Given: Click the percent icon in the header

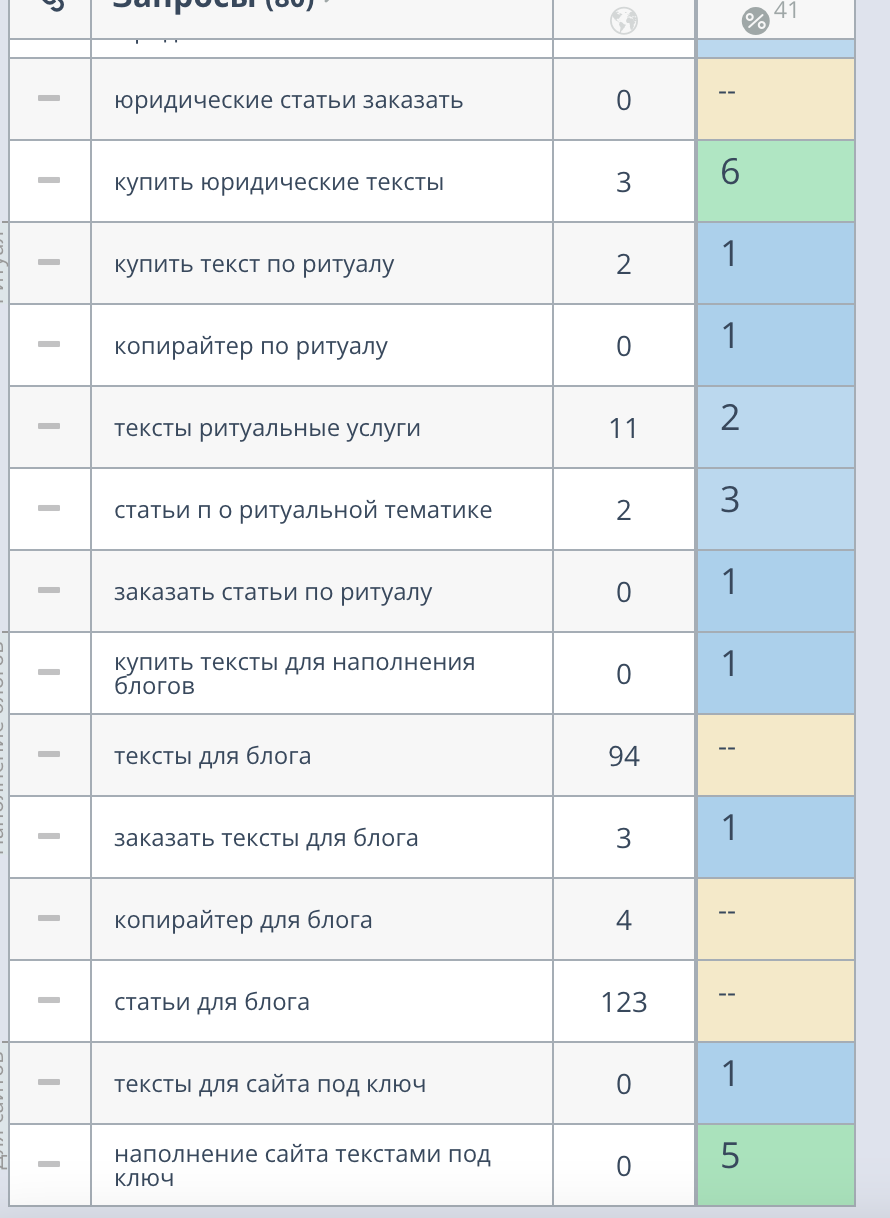Looking at the screenshot, I should click(756, 20).
